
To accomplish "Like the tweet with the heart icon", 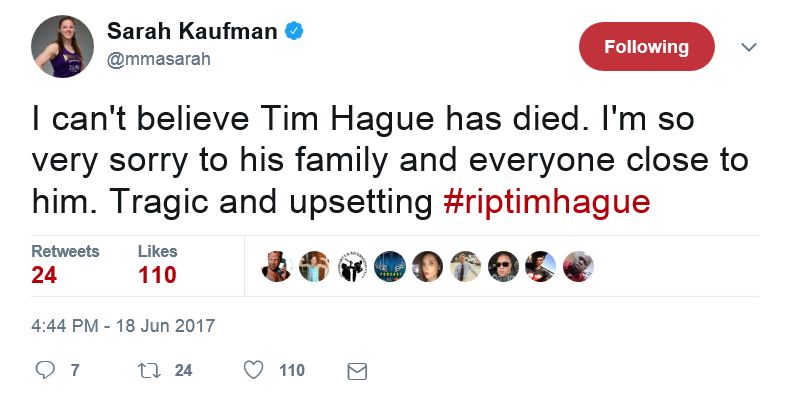I will [x=254, y=371].
